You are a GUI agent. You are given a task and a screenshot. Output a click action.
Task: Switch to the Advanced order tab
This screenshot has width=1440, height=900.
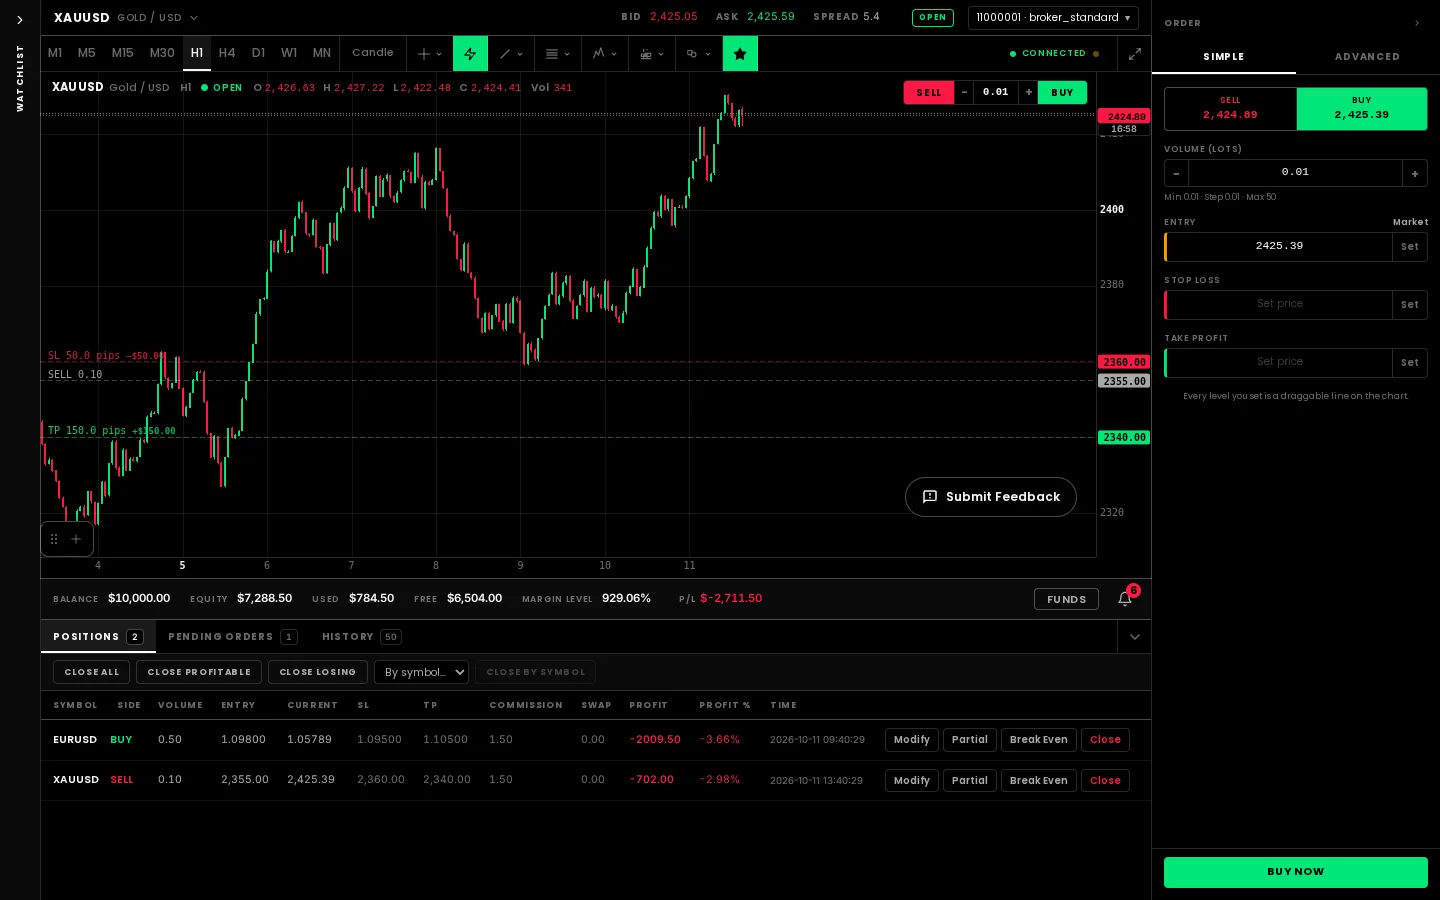coord(1367,57)
